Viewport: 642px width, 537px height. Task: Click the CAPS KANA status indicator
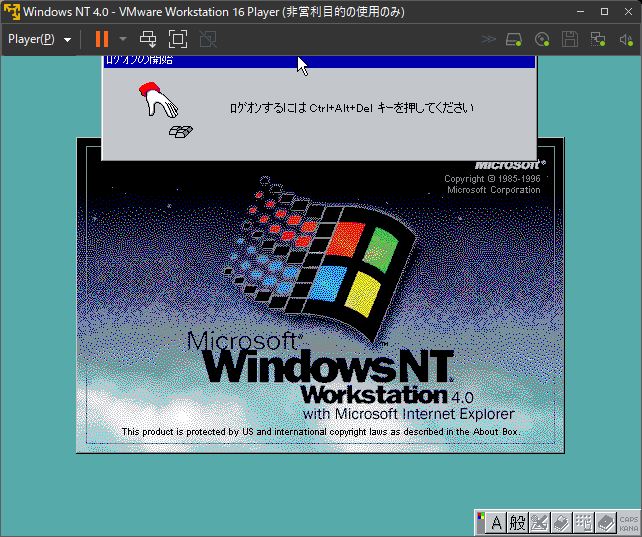tap(628, 523)
